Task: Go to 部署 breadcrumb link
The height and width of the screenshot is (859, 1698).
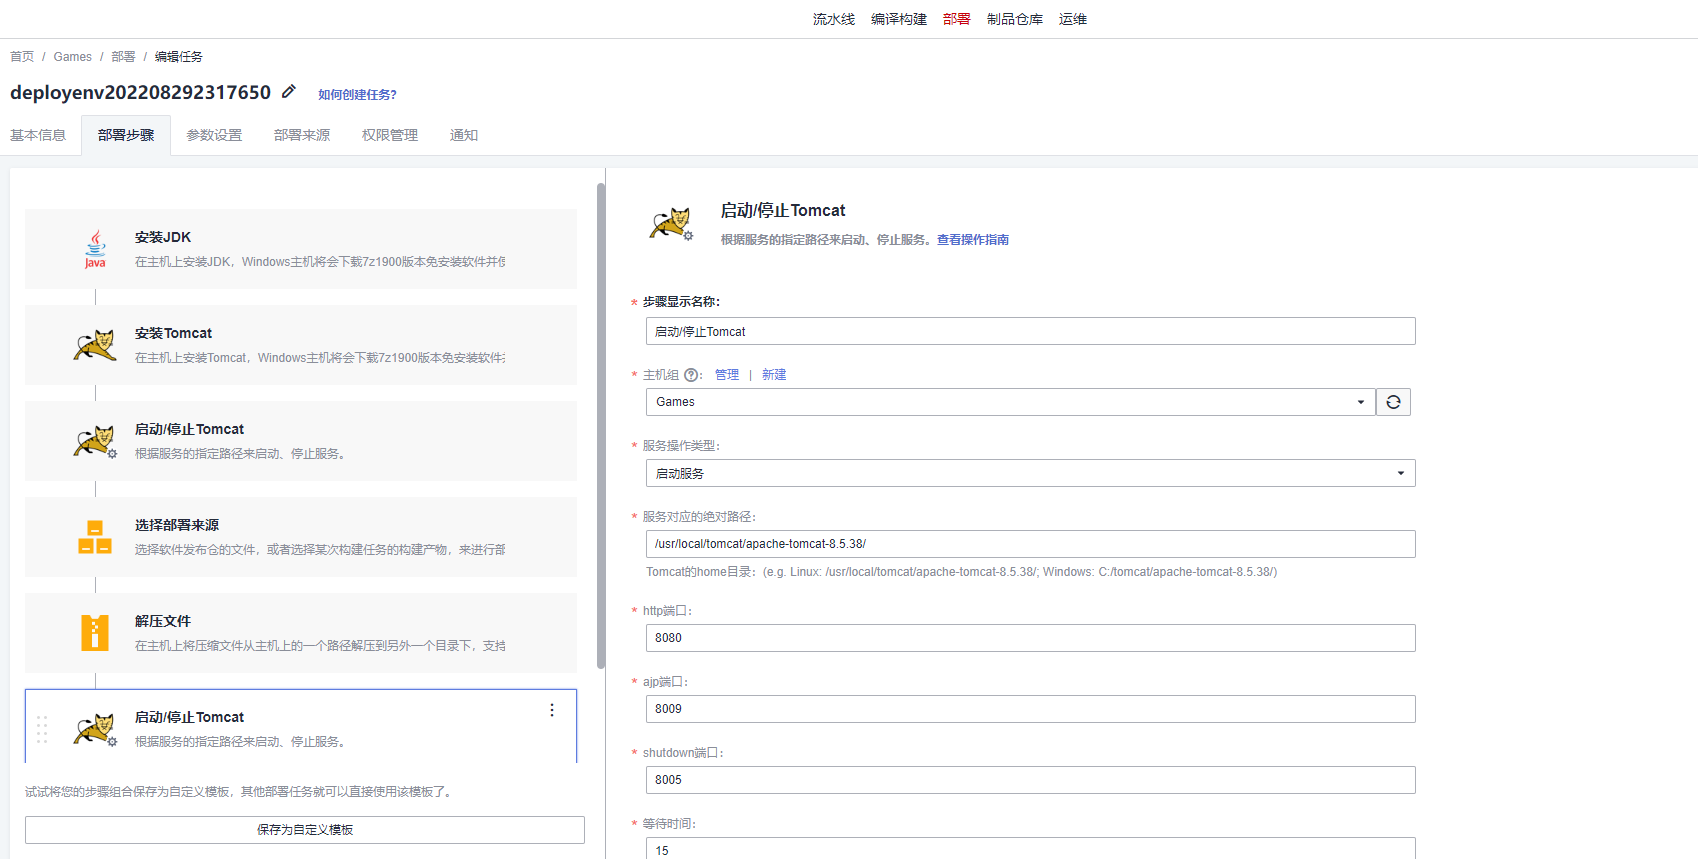Action: point(123,57)
